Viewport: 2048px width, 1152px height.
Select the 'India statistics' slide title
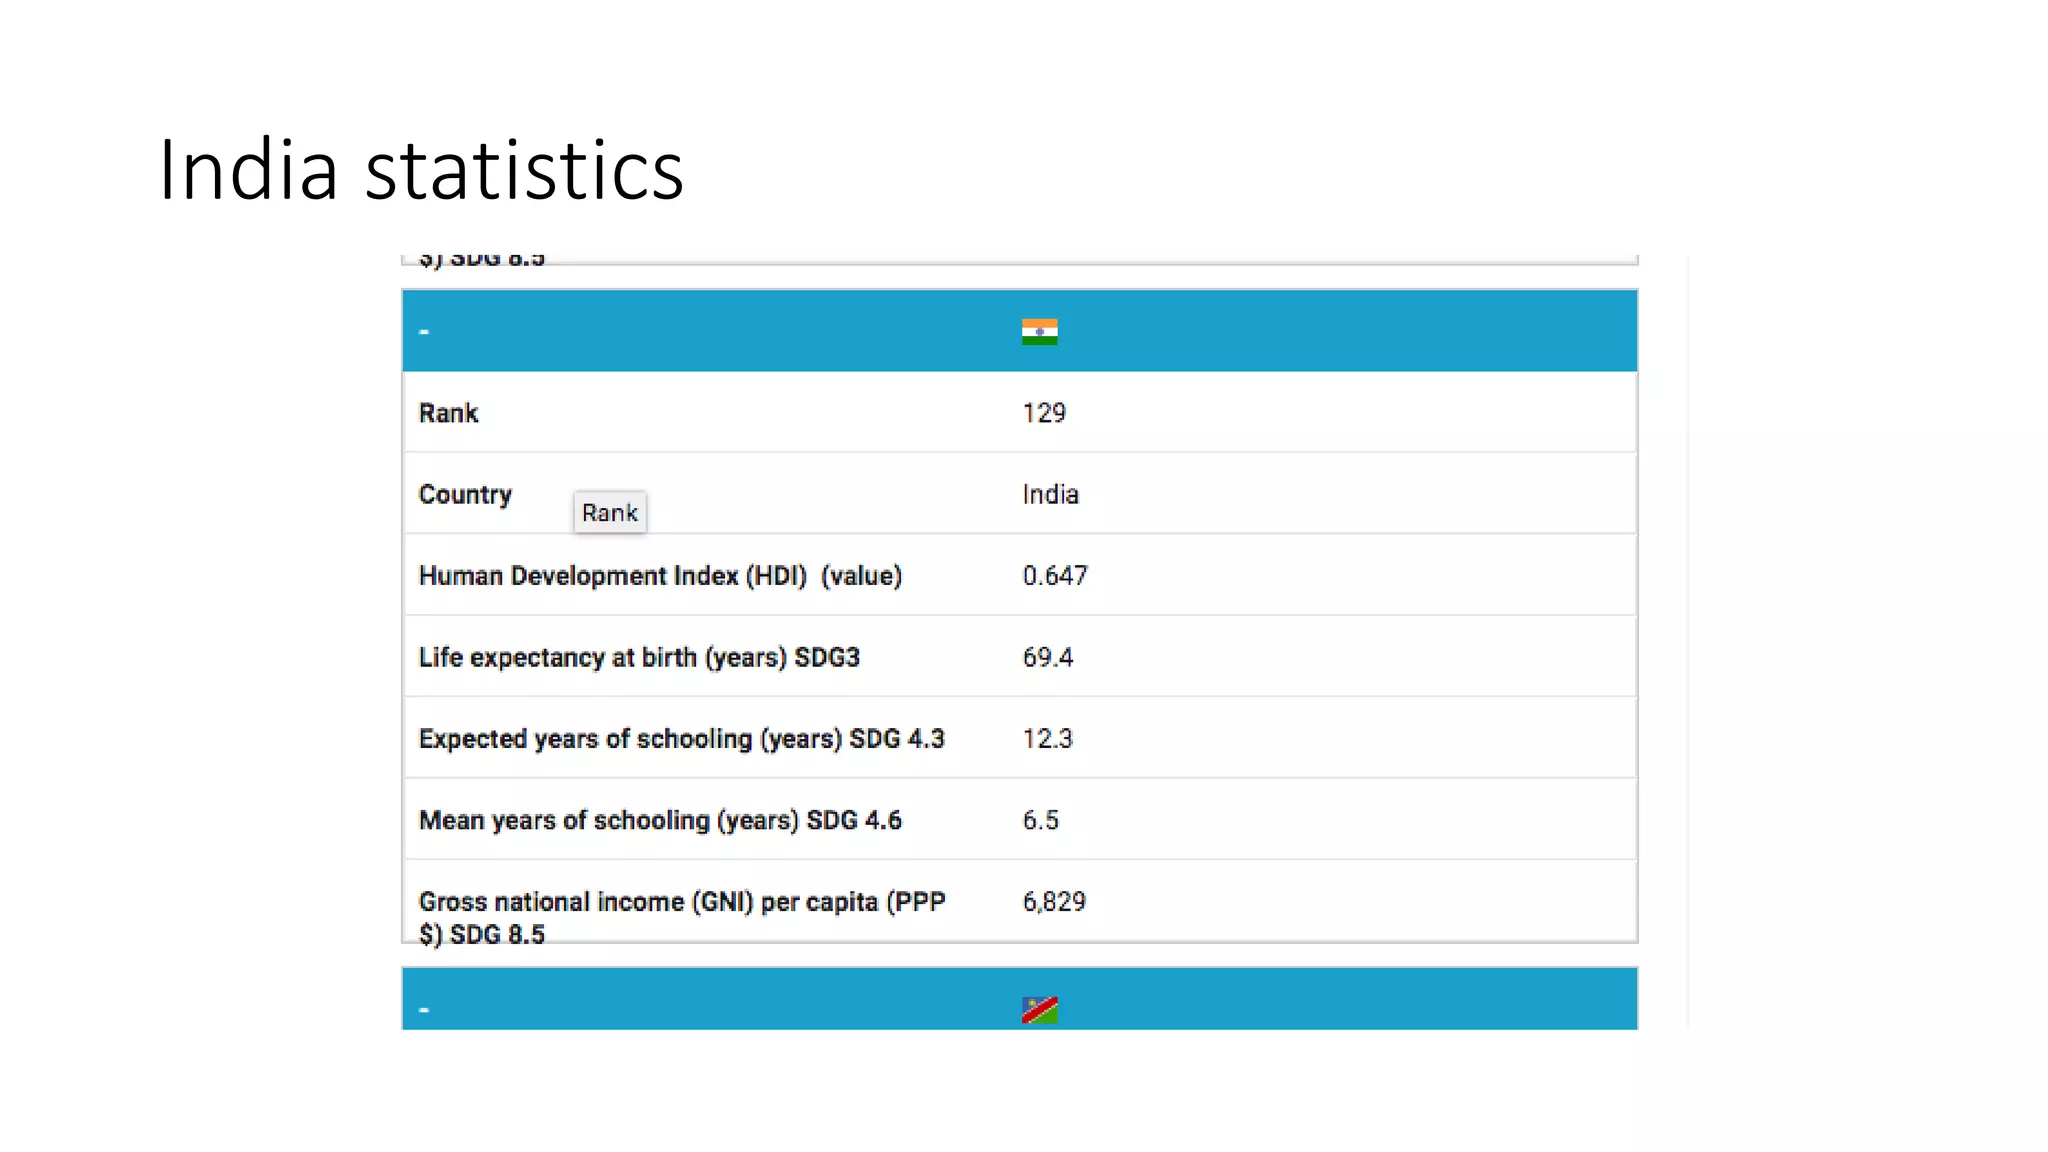[421, 170]
